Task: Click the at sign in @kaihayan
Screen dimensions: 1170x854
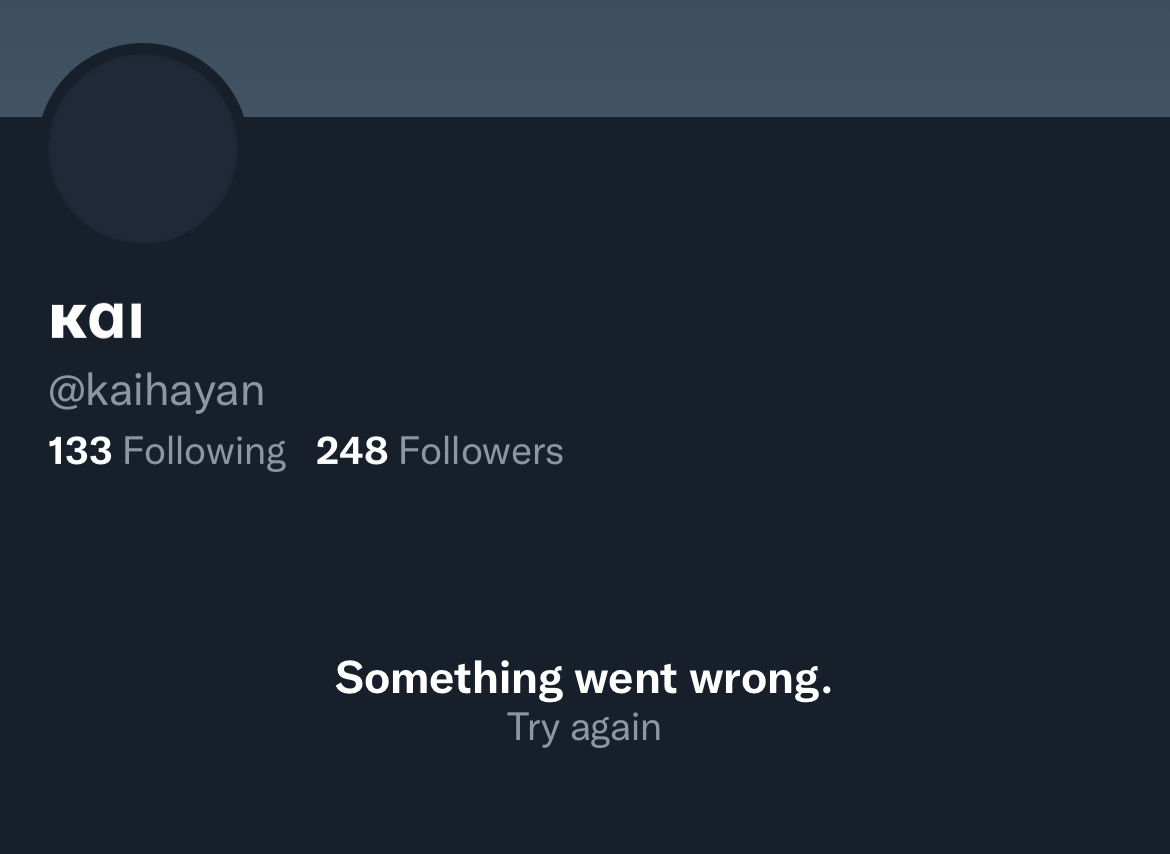Action: pyautogui.click(x=66, y=392)
